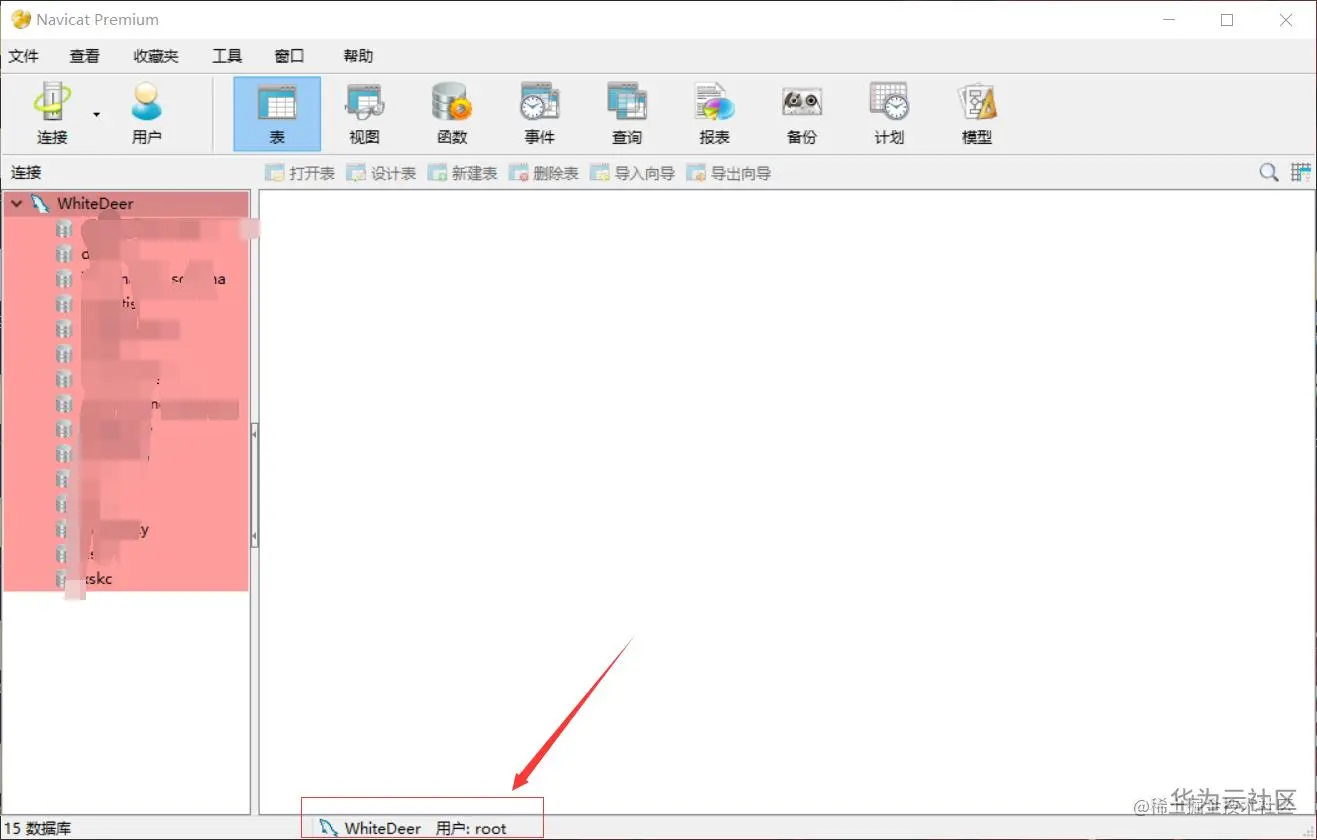Click the magnifier search icon

[x=1268, y=173]
